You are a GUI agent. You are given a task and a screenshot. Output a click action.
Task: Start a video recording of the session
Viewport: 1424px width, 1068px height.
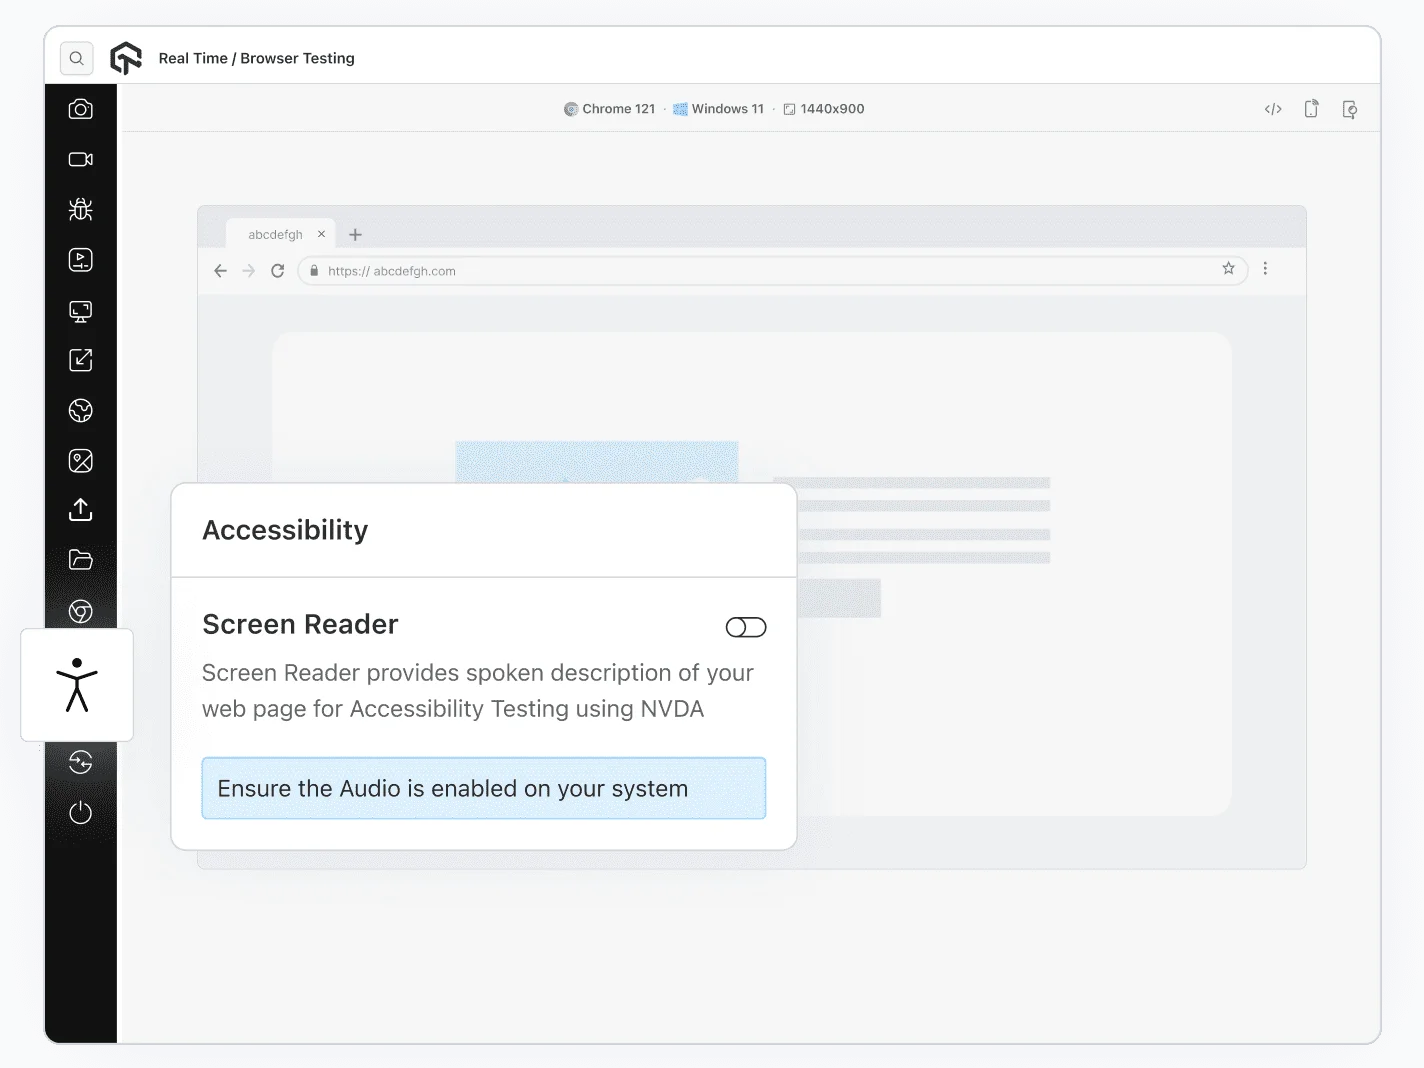tap(80, 159)
